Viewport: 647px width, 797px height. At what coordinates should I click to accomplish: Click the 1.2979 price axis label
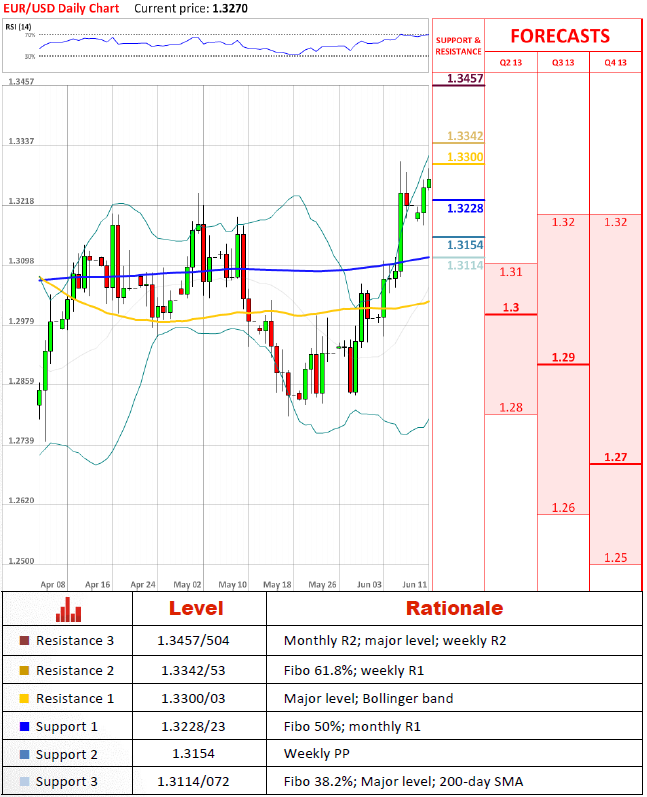point(21,321)
